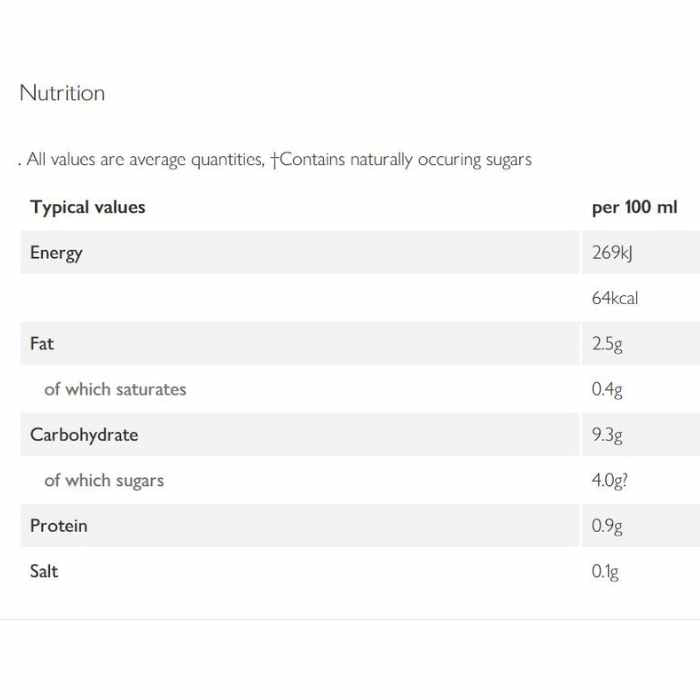Click the "of which sugars" label
The image size is (700, 700).
[104, 480]
